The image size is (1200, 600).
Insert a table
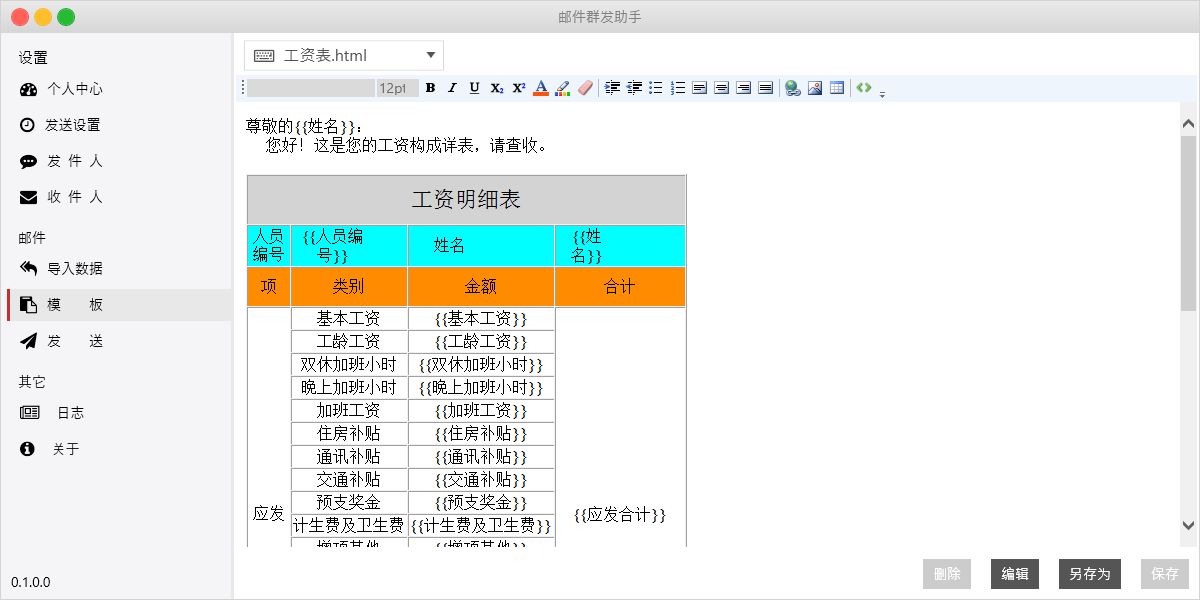pos(837,88)
